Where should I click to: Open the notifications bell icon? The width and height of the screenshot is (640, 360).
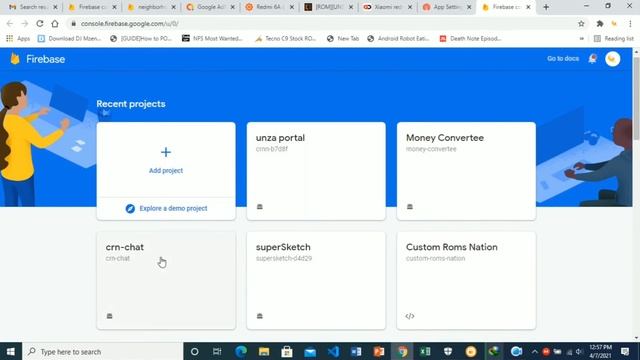592,59
